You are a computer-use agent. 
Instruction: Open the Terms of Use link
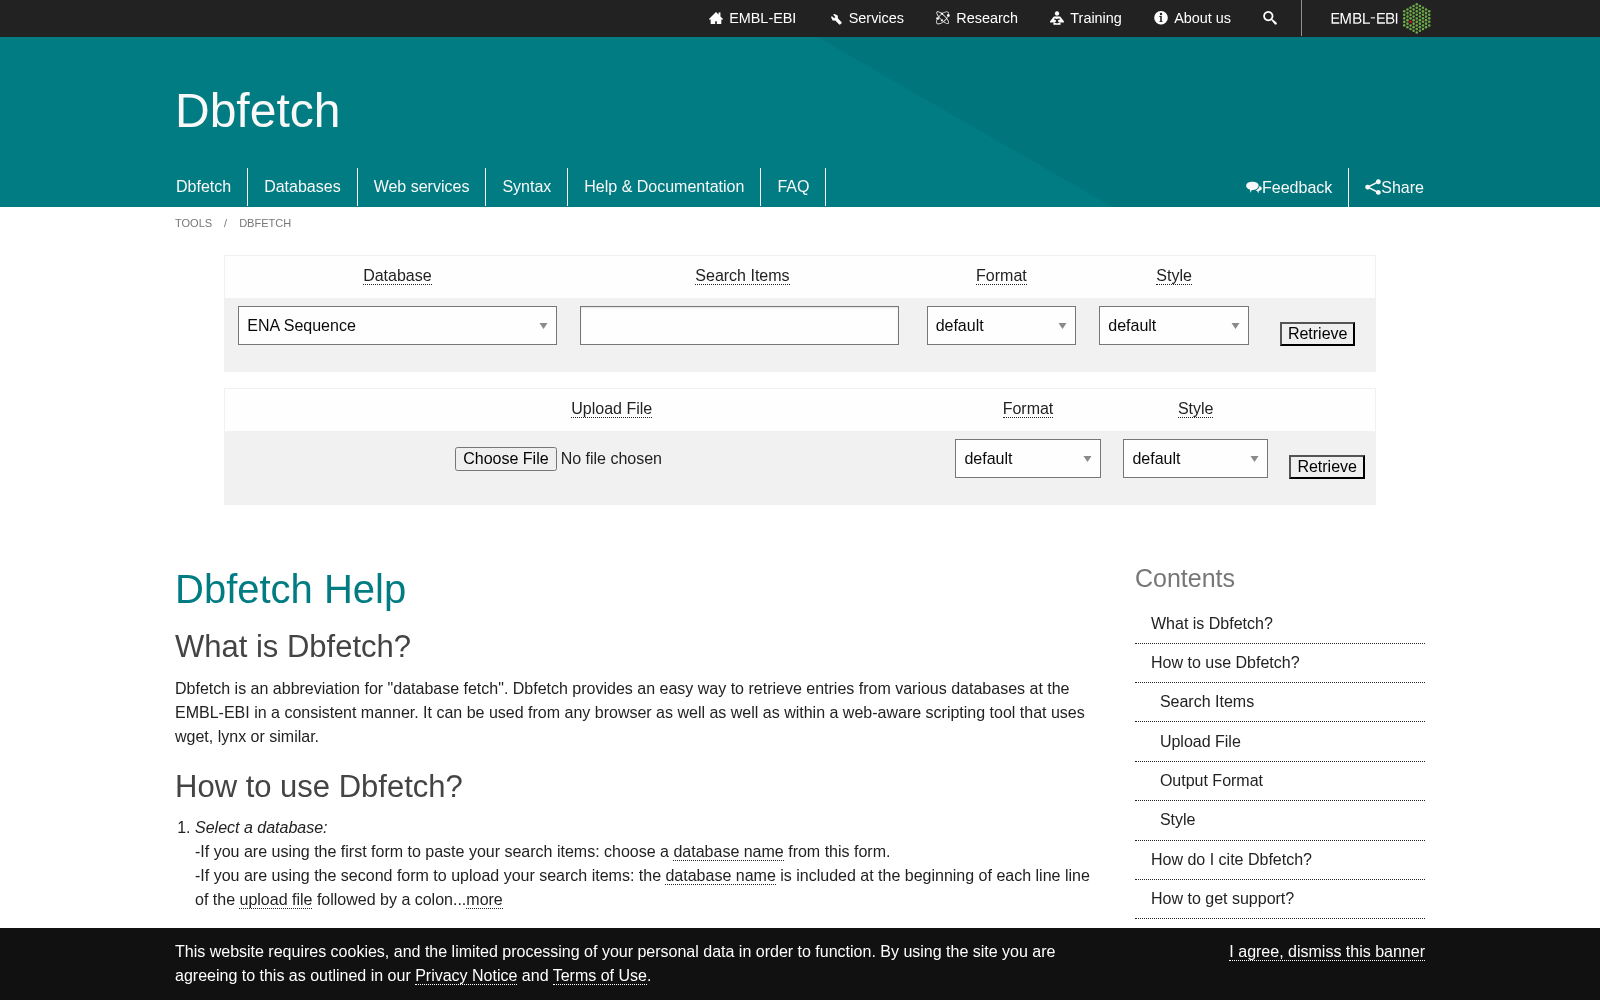click(x=600, y=976)
